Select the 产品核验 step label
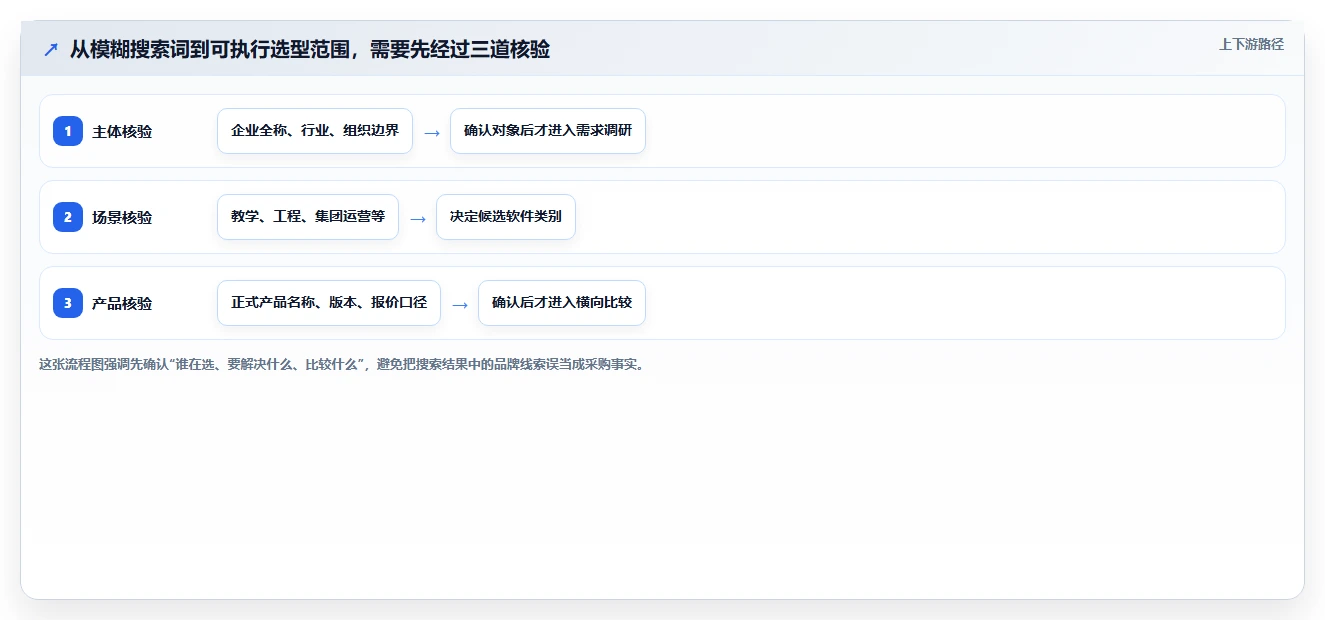 (x=122, y=303)
